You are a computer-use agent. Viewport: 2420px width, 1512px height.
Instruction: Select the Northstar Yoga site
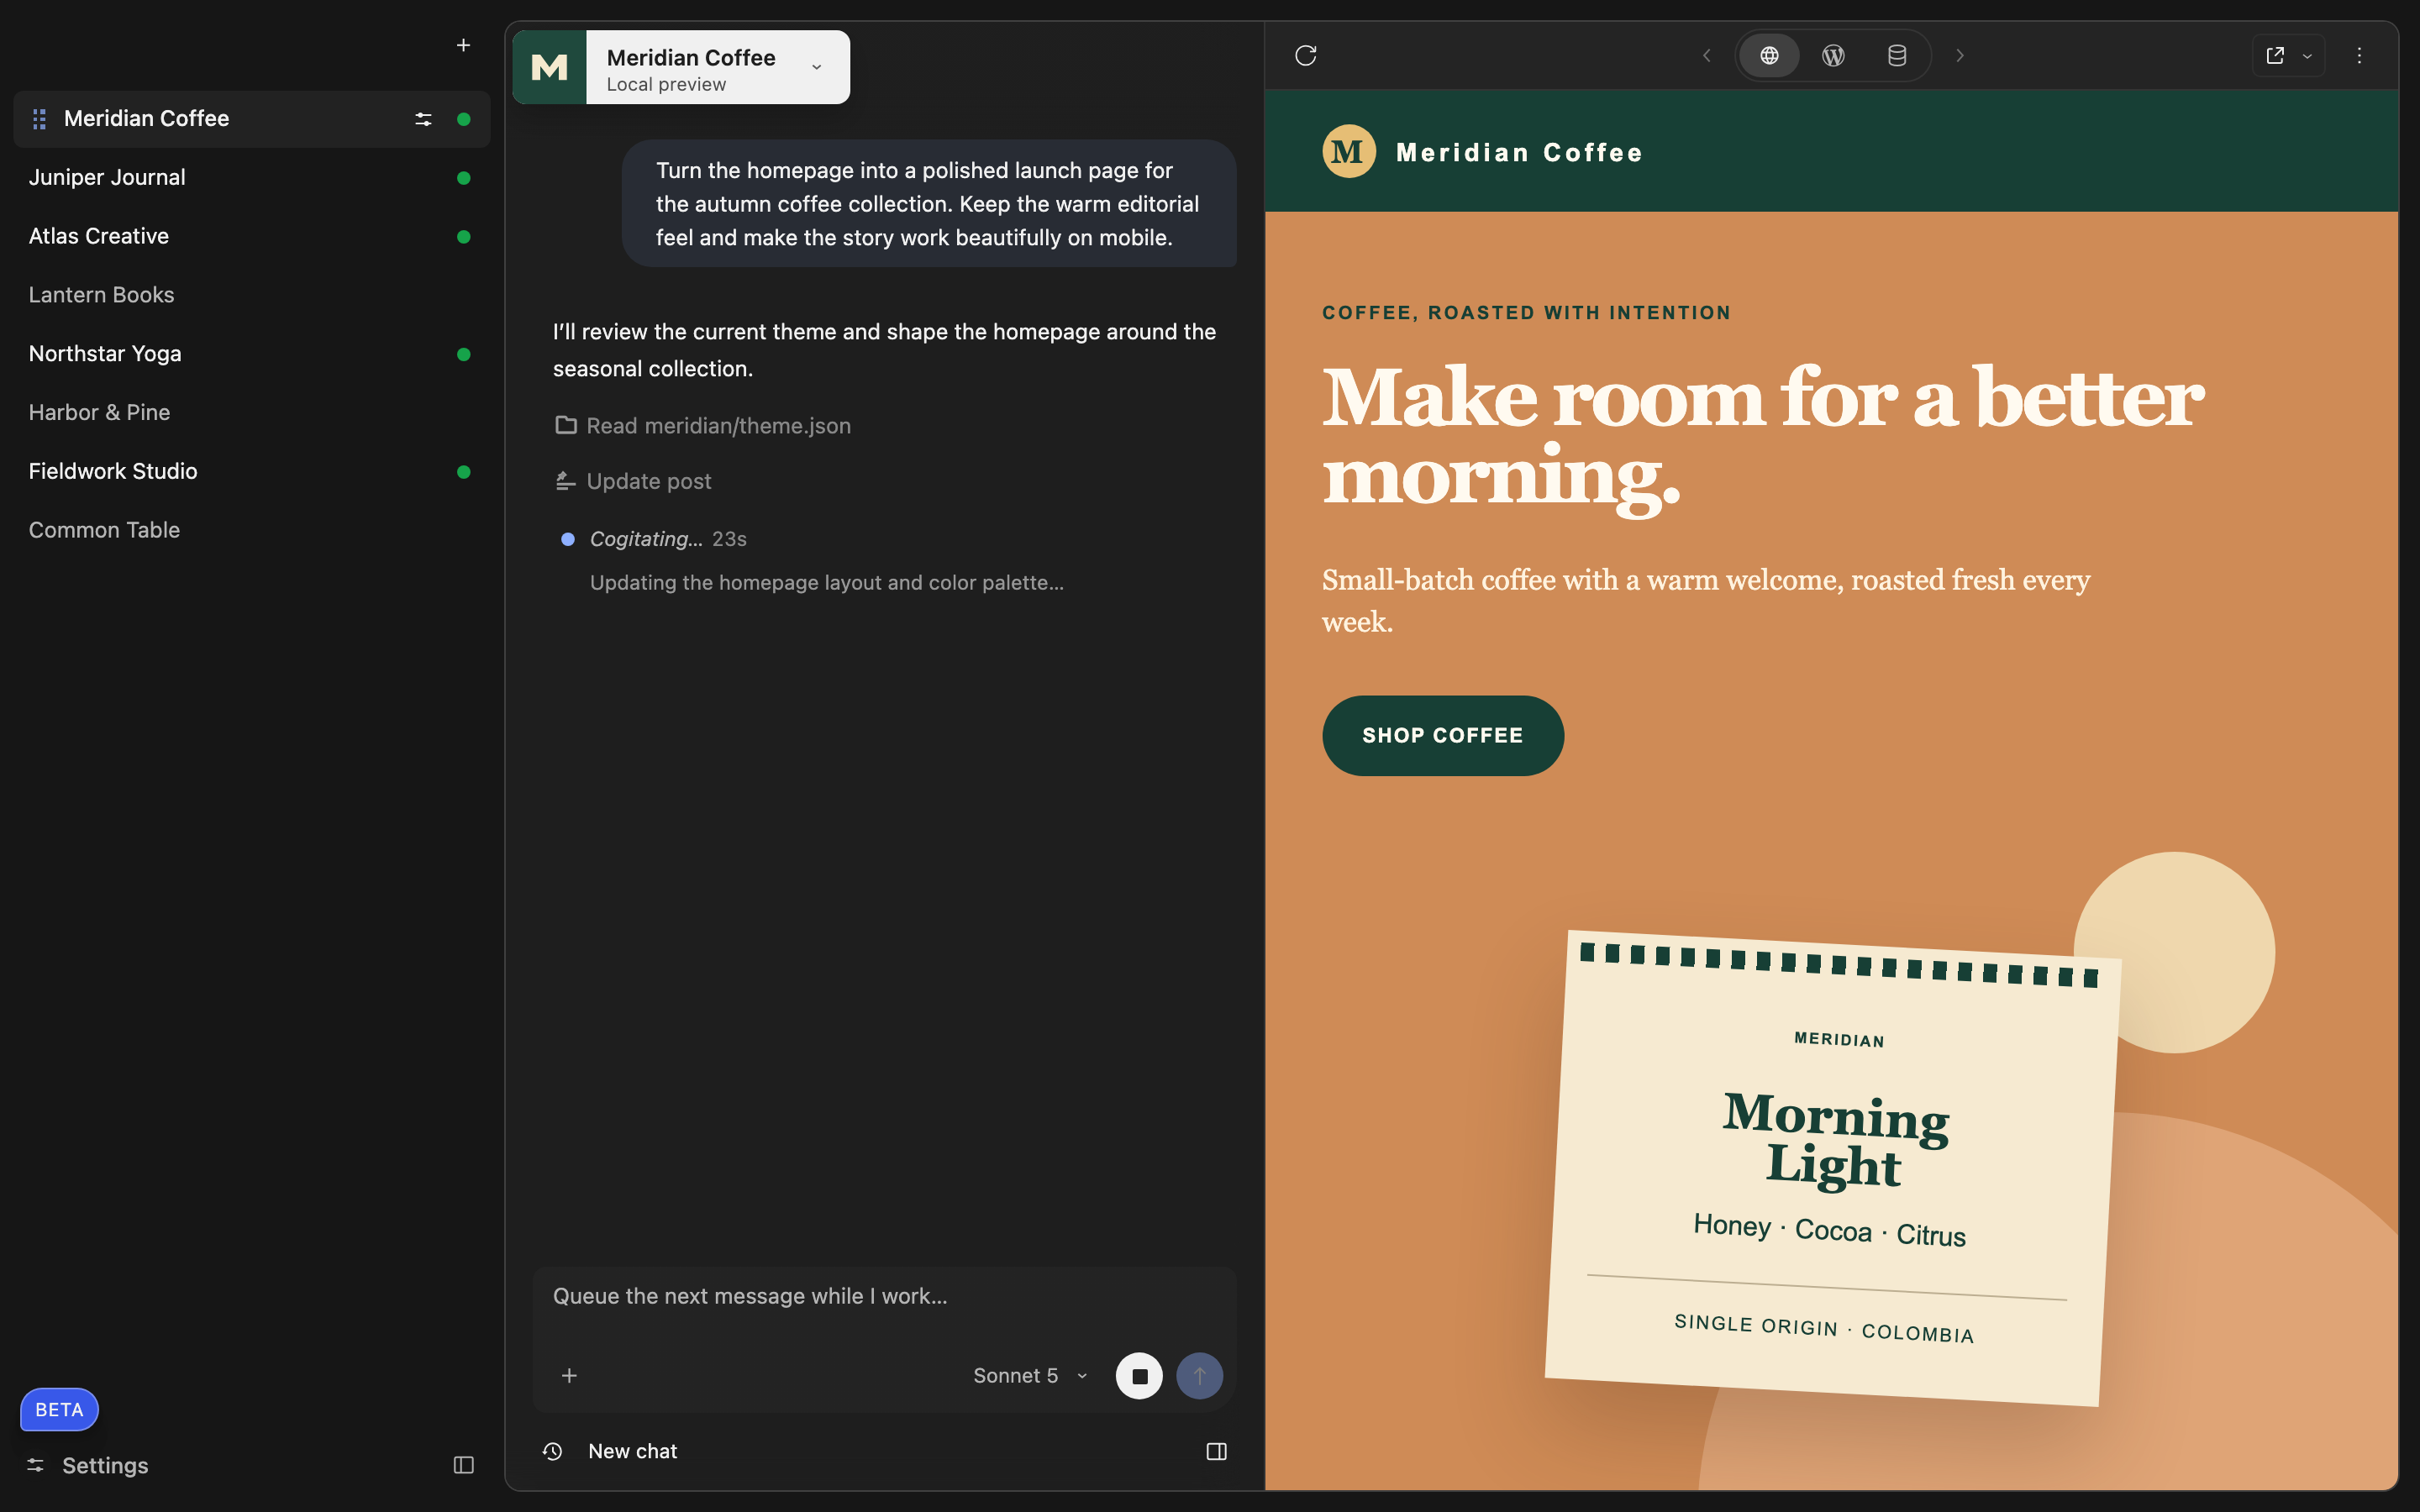(251, 354)
